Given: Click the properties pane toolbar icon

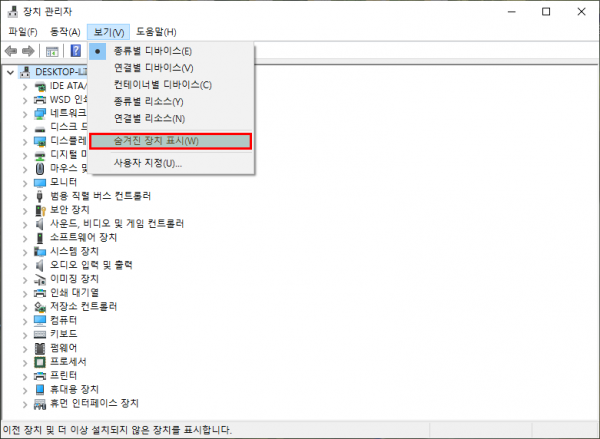Looking at the screenshot, I should (x=52, y=51).
